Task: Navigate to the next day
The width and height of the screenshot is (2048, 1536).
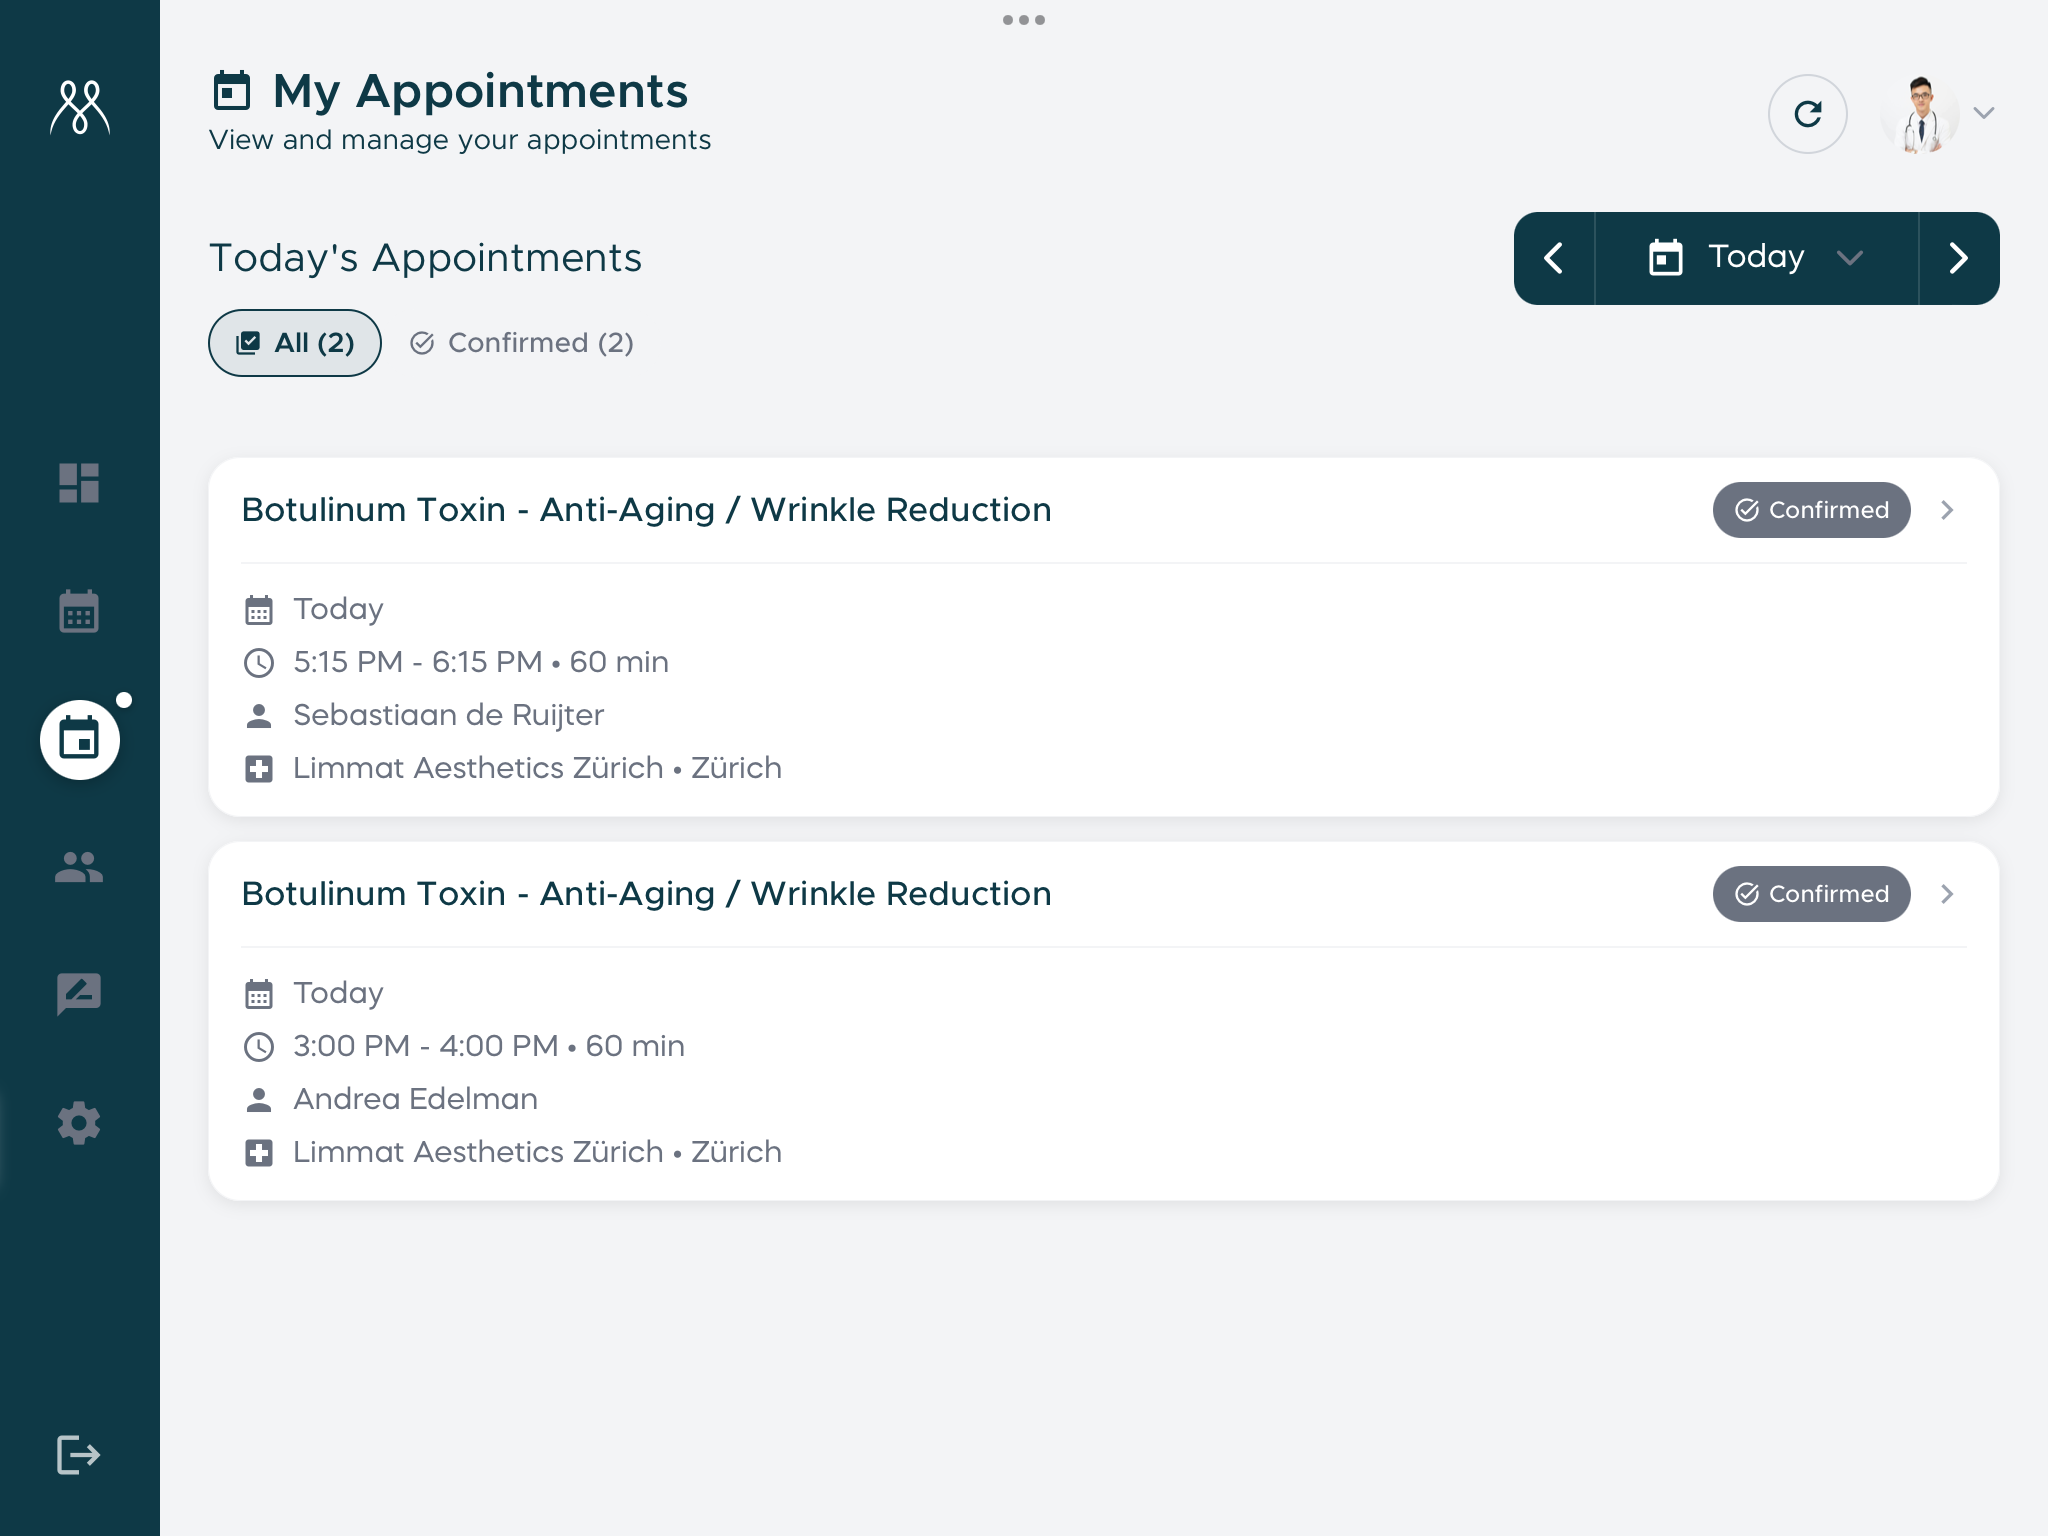Action: (1958, 257)
